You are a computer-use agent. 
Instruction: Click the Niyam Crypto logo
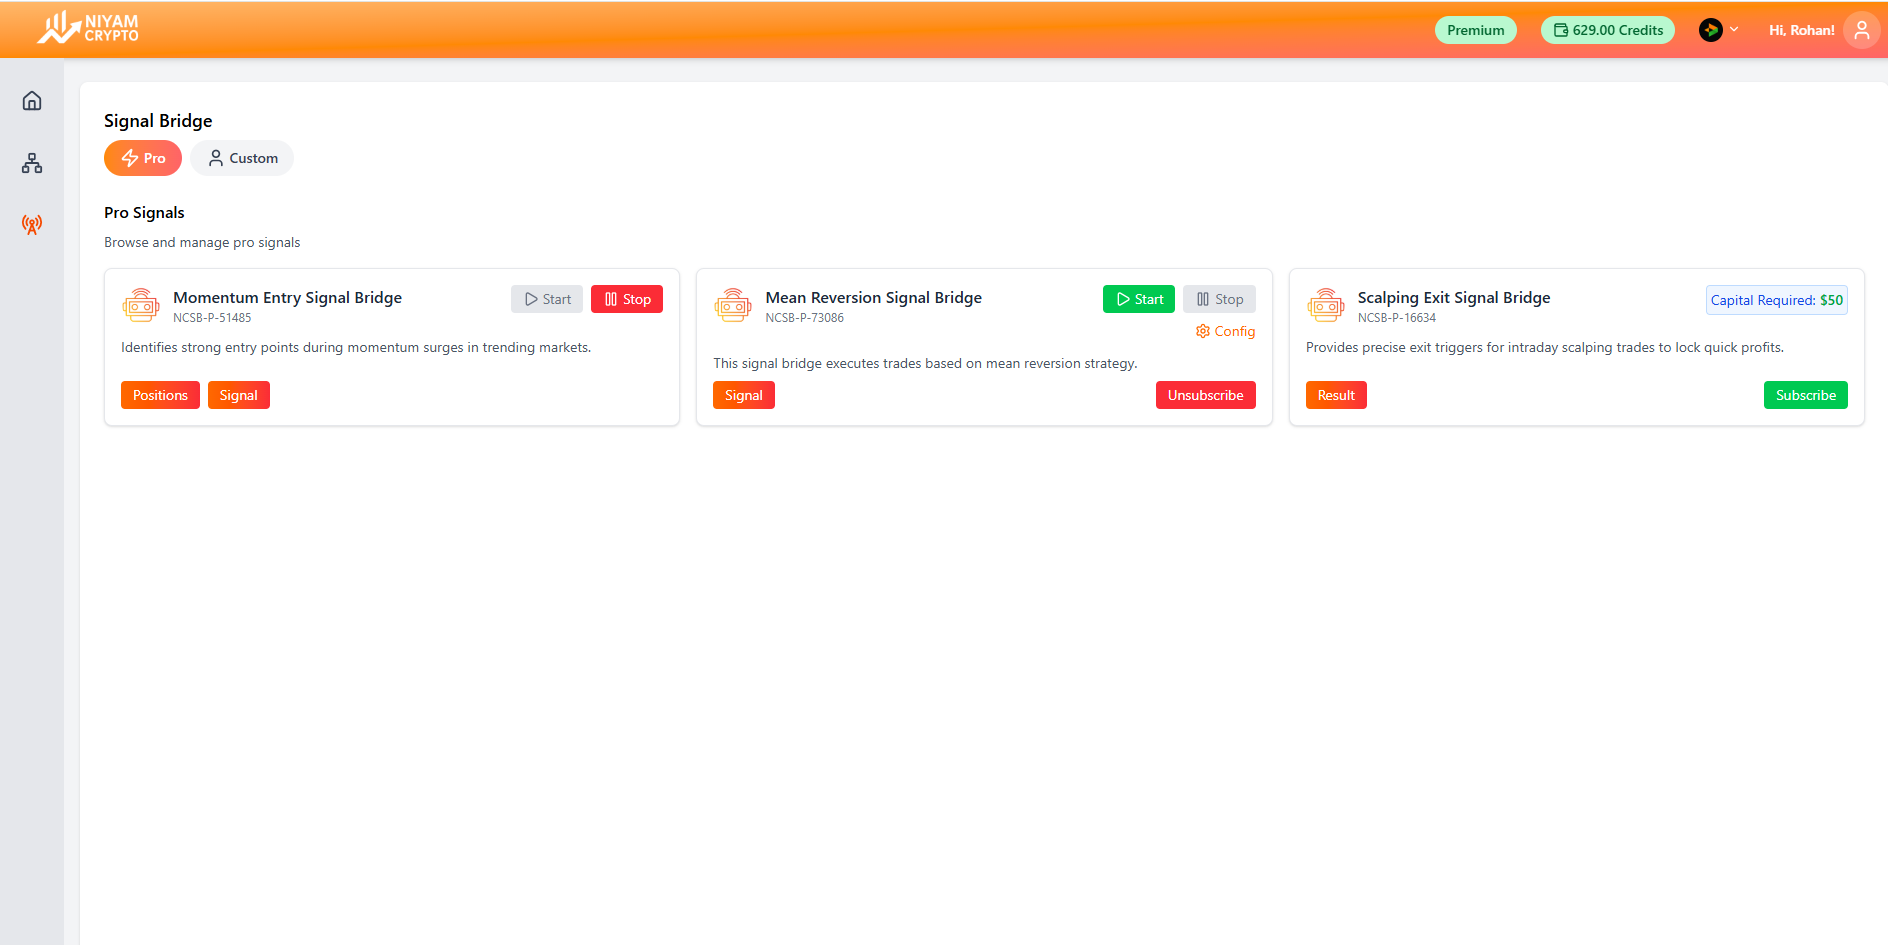pyautogui.click(x=89, y=29)
